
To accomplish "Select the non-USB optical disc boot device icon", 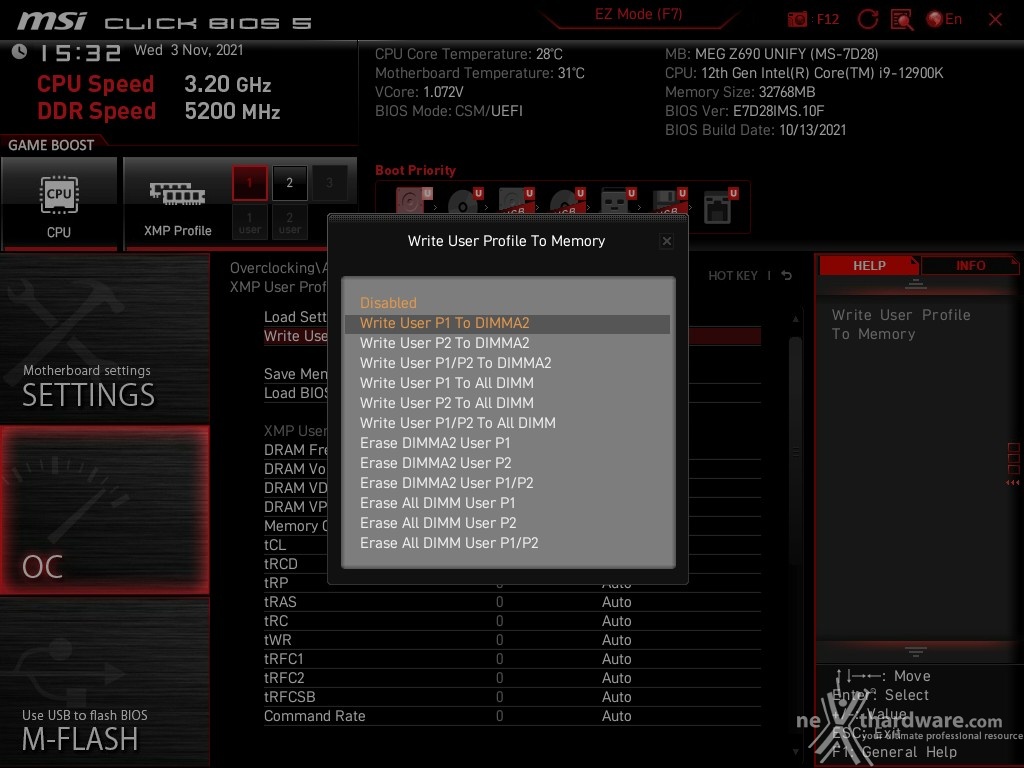I will (x=464, y=200).
